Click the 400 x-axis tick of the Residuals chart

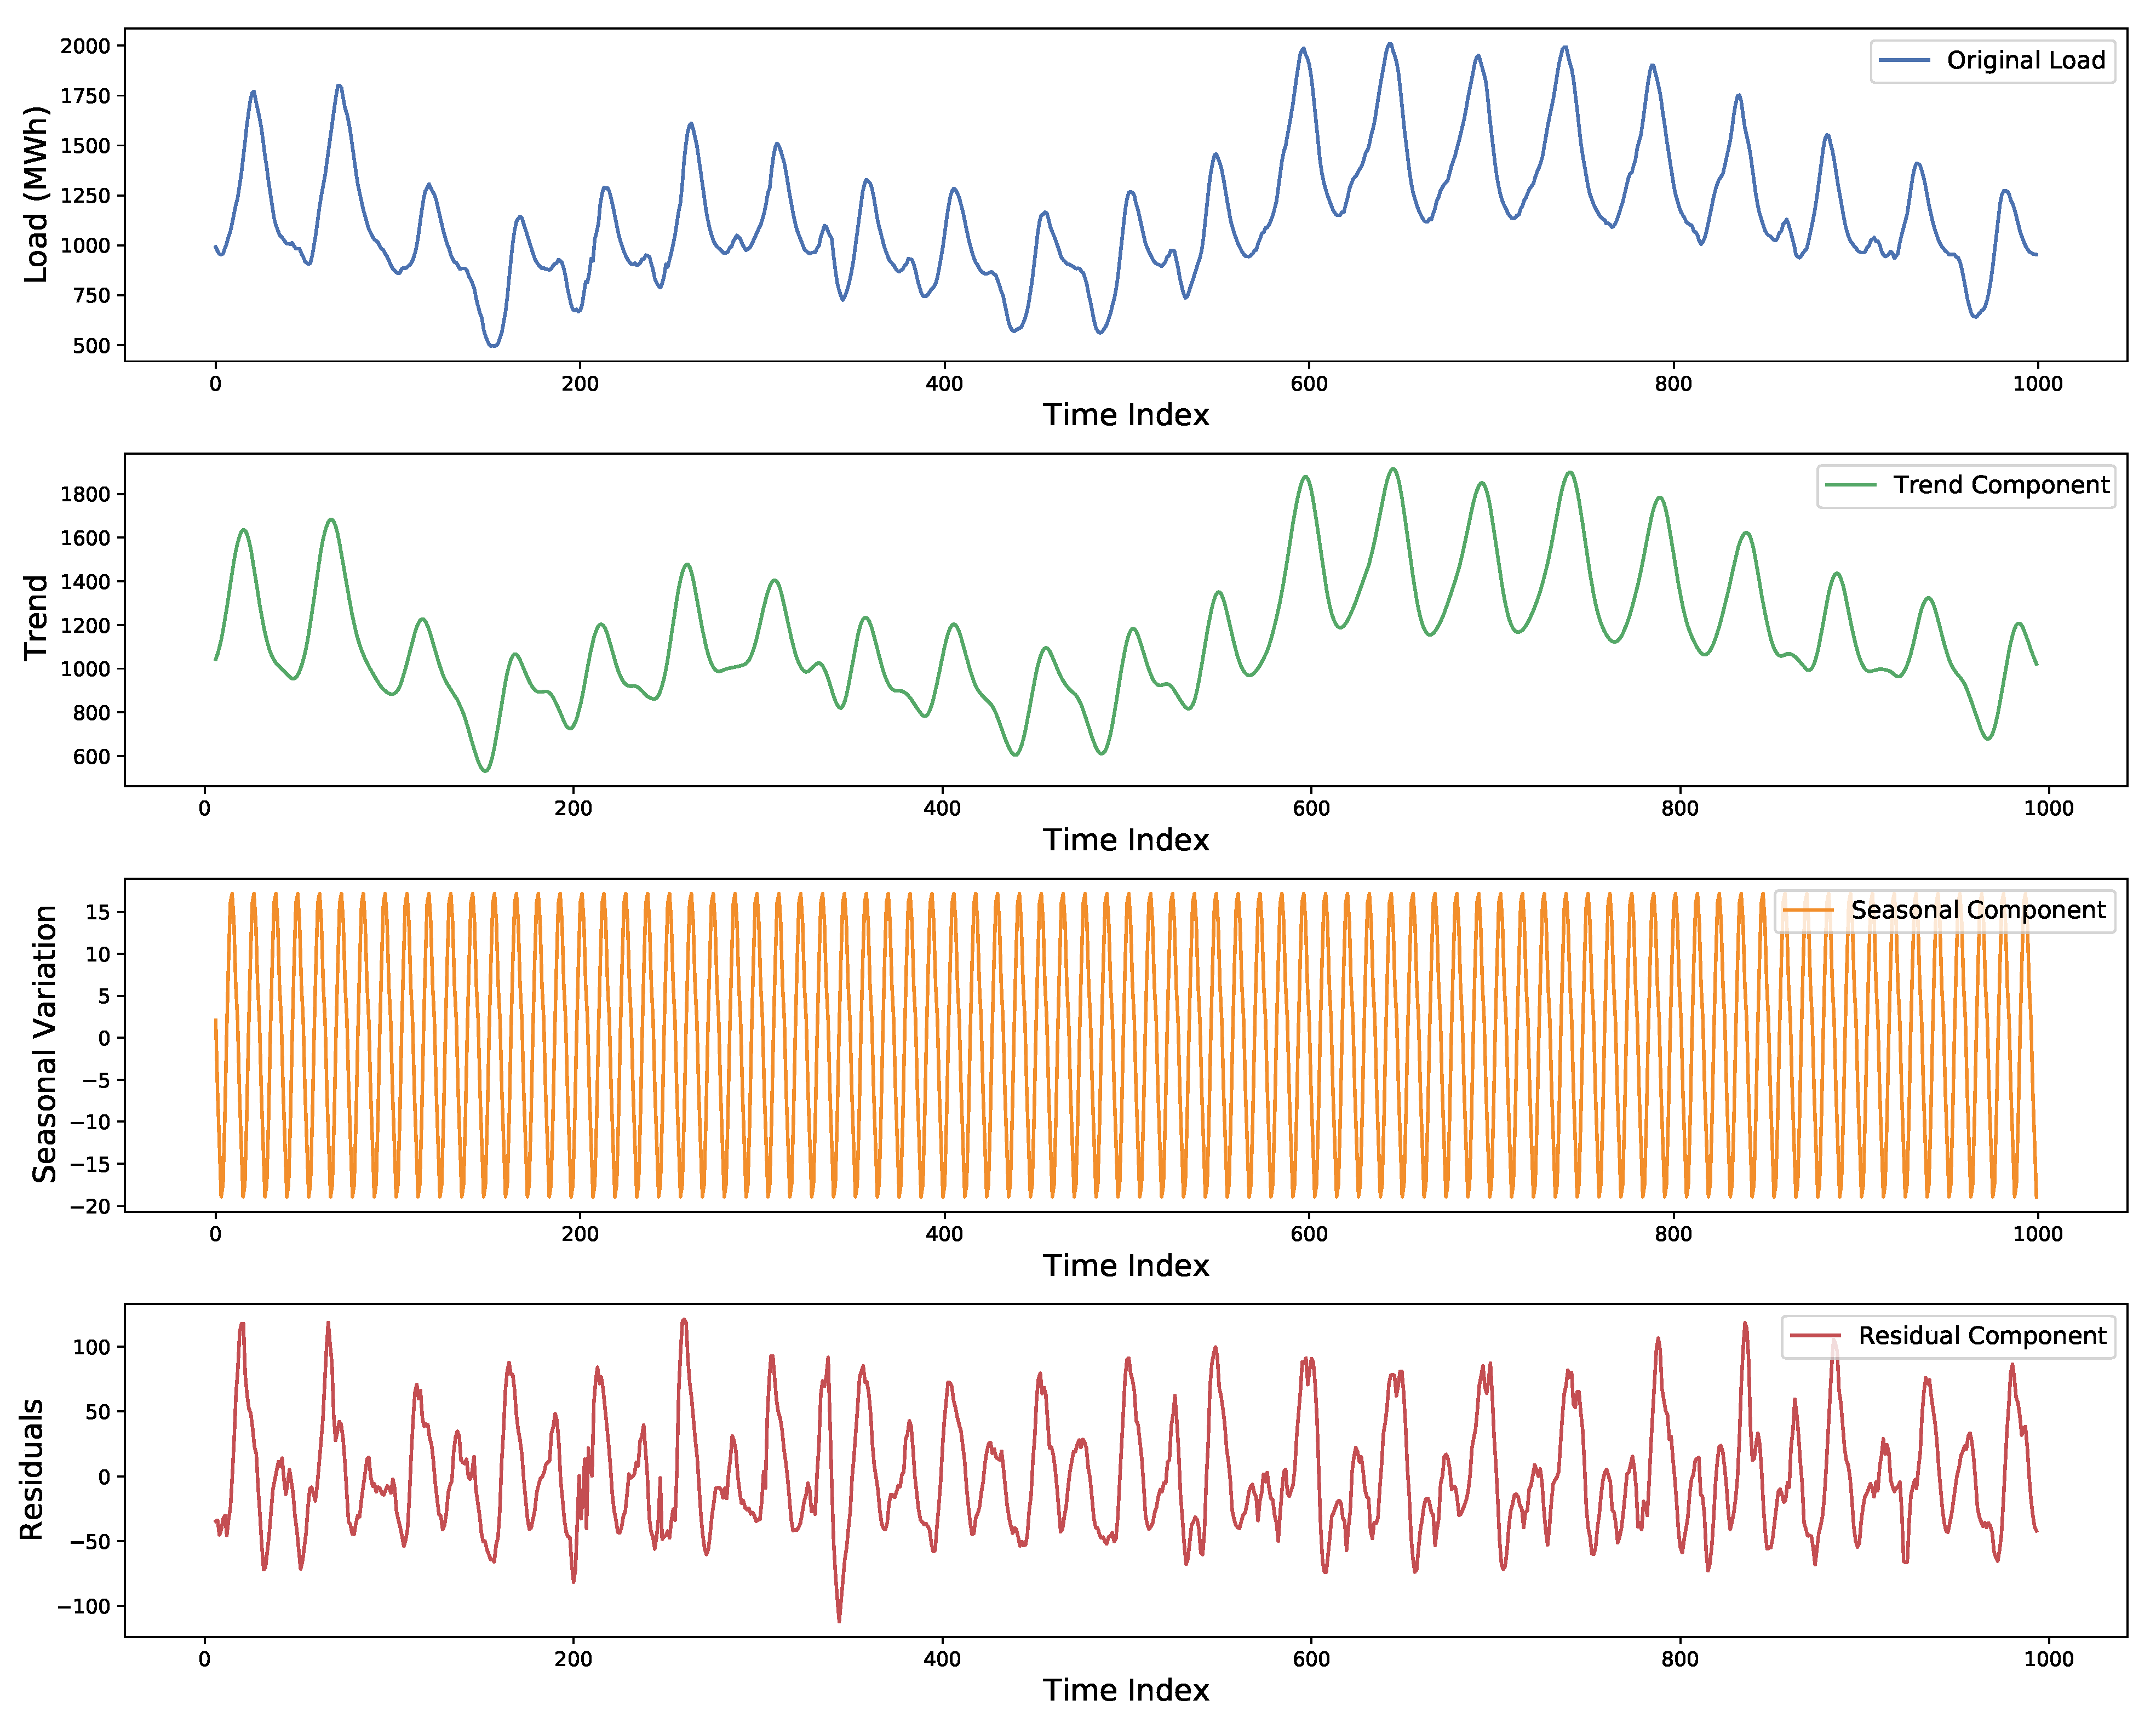tap(942, 1659)
